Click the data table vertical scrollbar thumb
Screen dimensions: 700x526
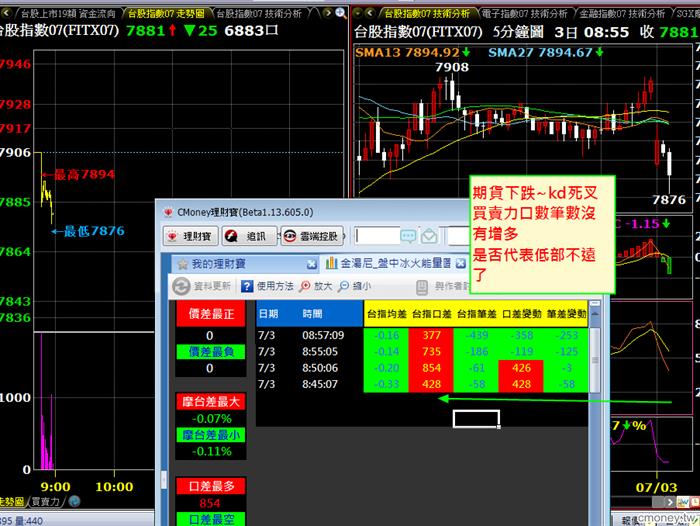click(x=595, y=360)
